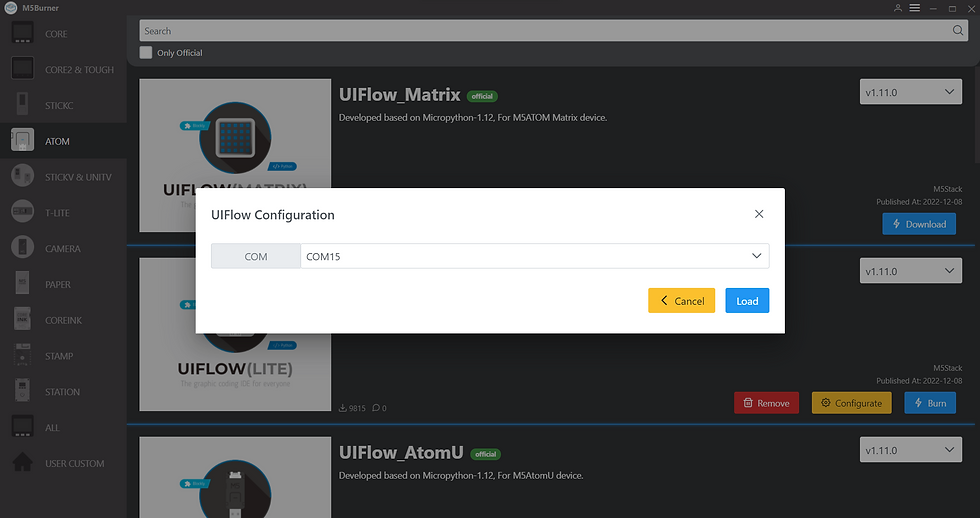Select the CORE device icon in sidebar
The height and width of the screenshot is (518, 980).
point(22,32)
